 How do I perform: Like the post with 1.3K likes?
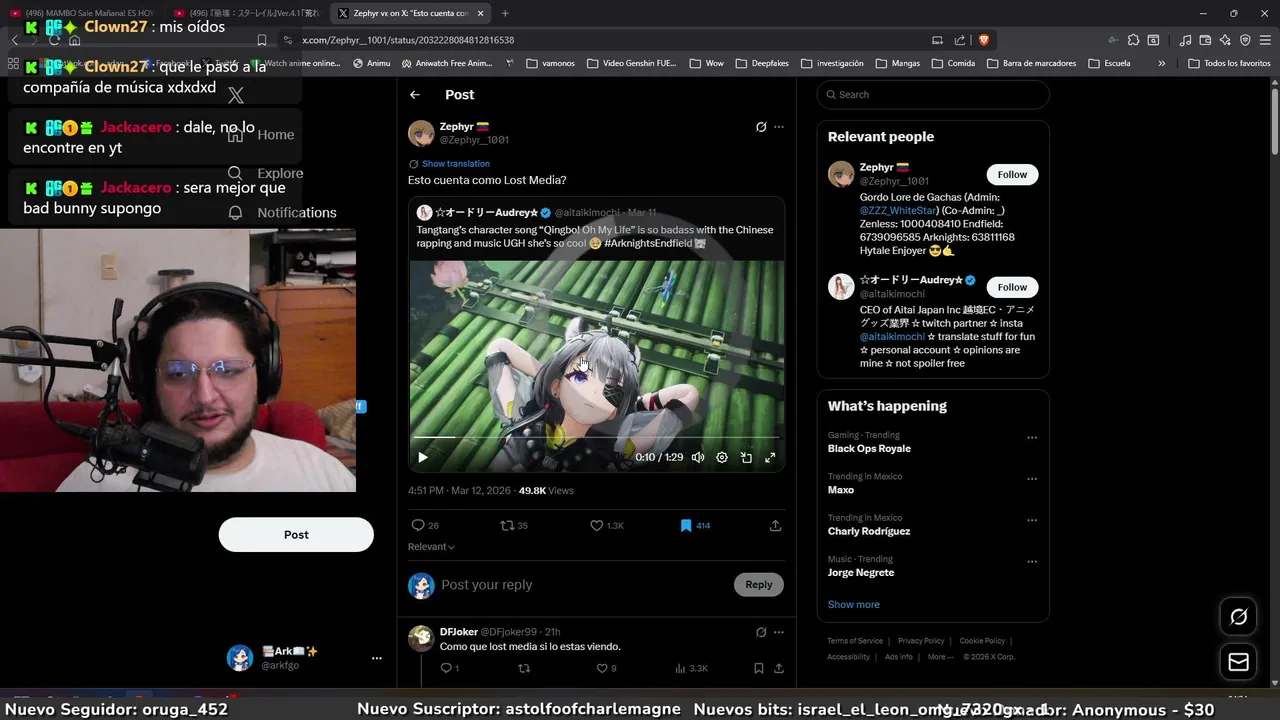tap(607, 525)
